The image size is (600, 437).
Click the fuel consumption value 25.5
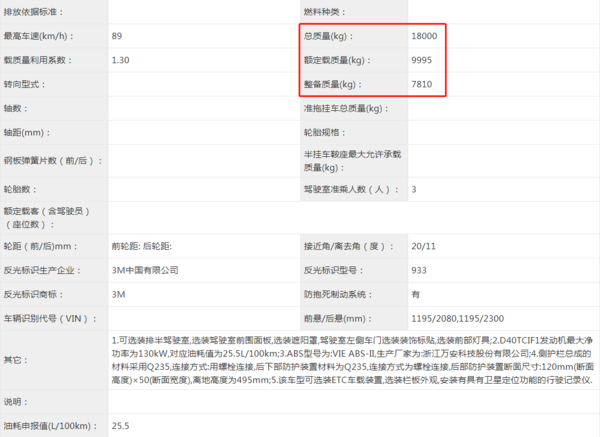tap(121, 426)
